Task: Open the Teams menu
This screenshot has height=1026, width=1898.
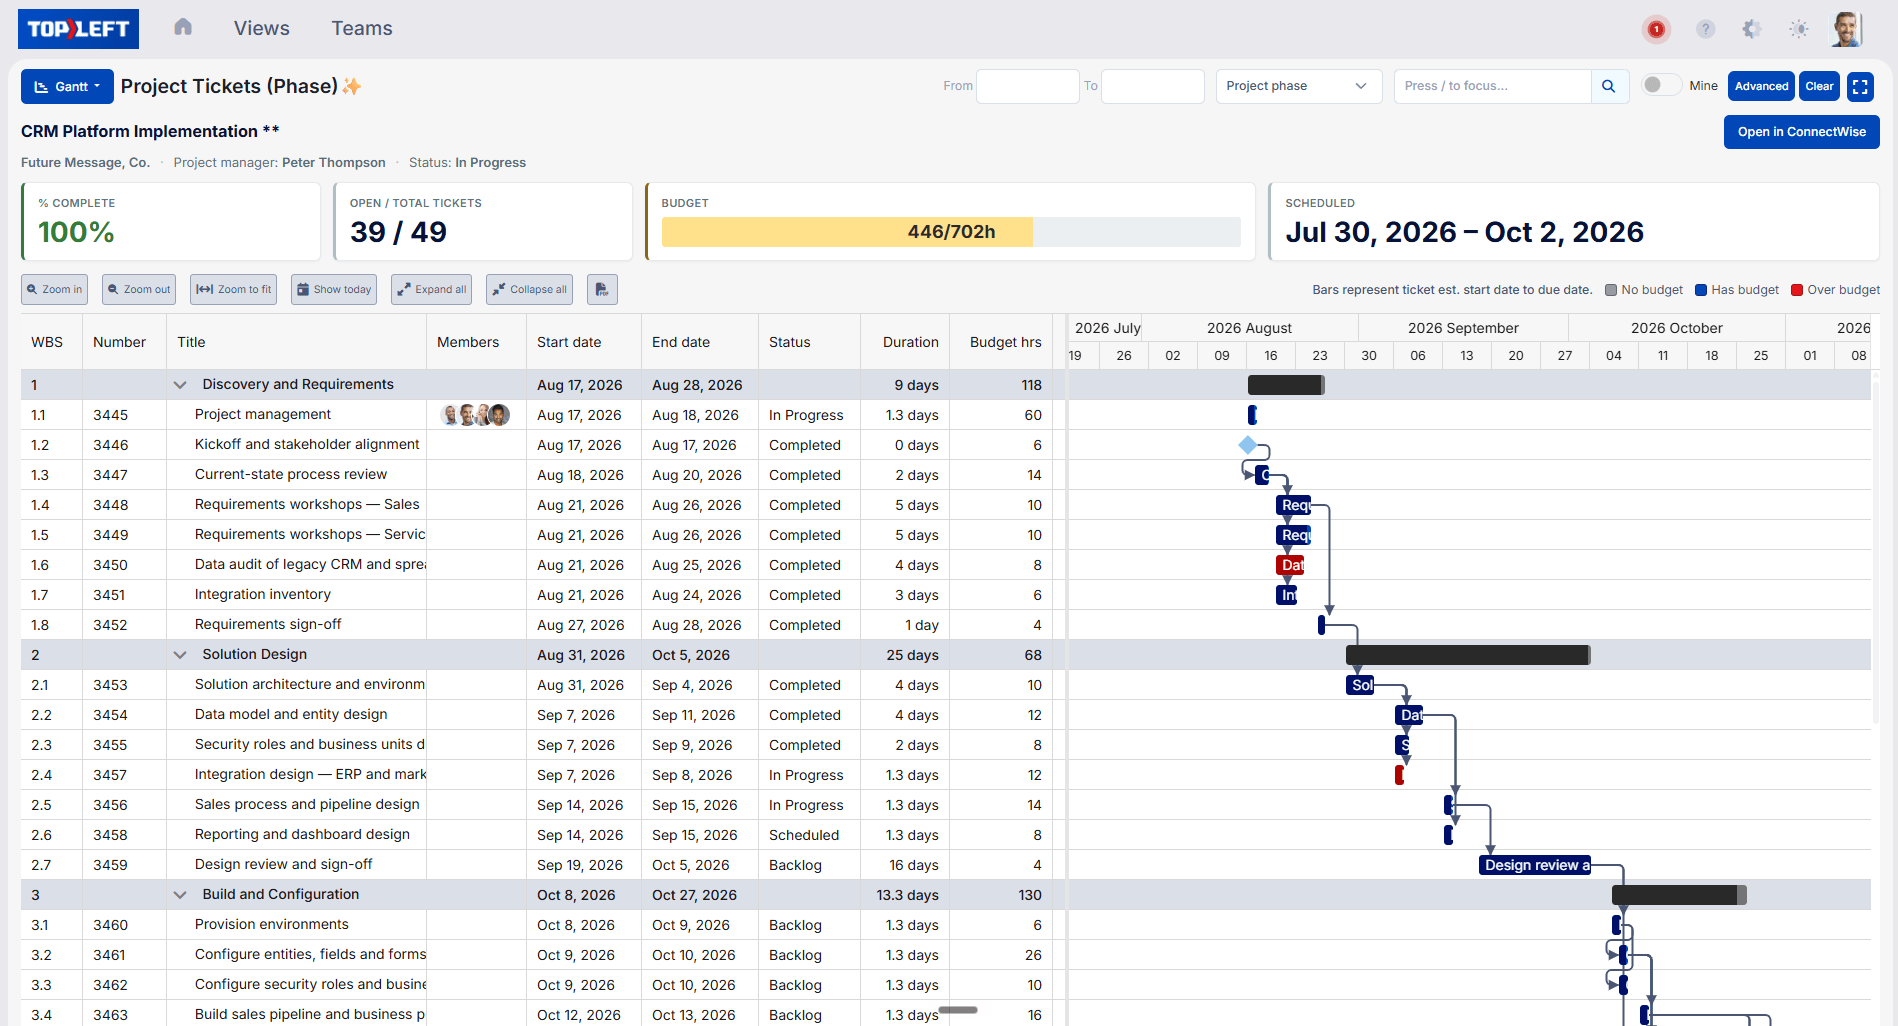Action: [x=362, y=28]
